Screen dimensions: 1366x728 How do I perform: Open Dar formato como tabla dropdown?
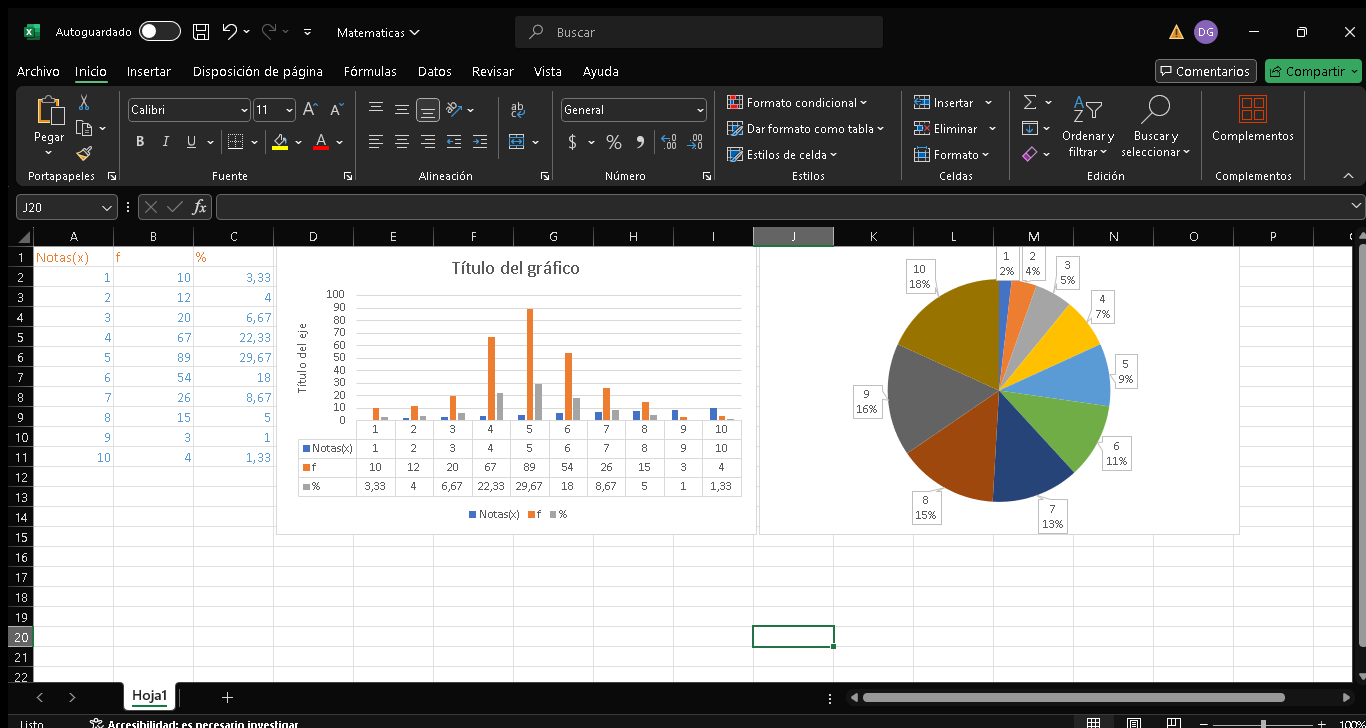[x=805, y=128]
